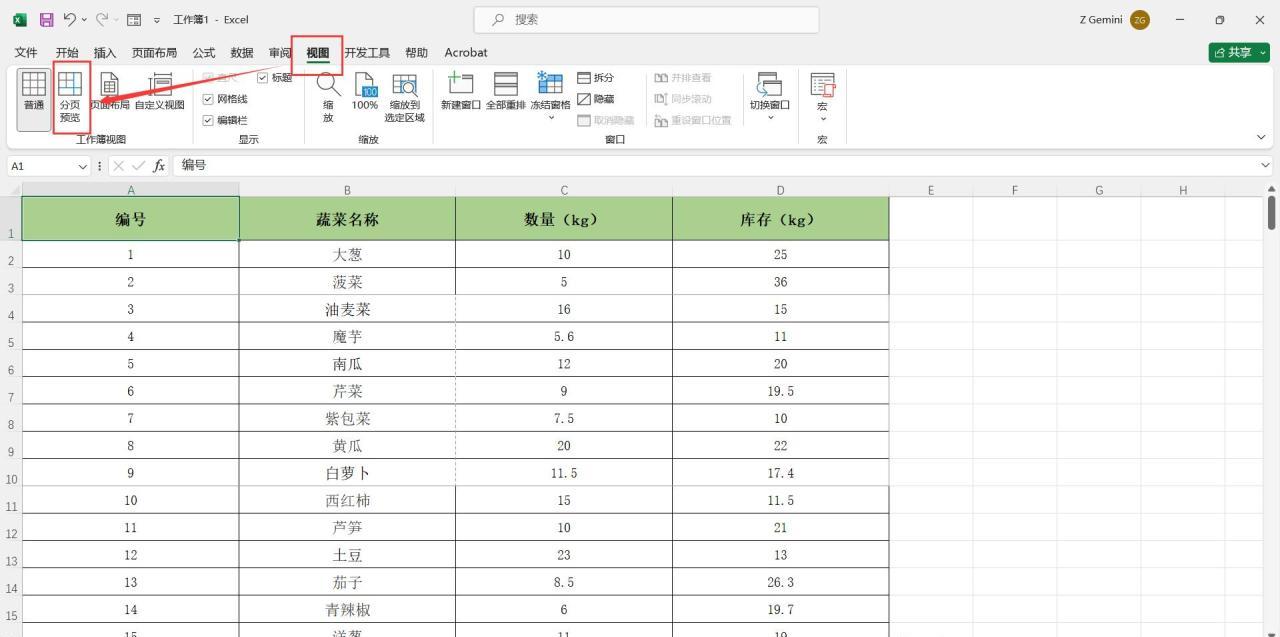
Task: Select cell containing 西红柿
Action: [347, 500]
